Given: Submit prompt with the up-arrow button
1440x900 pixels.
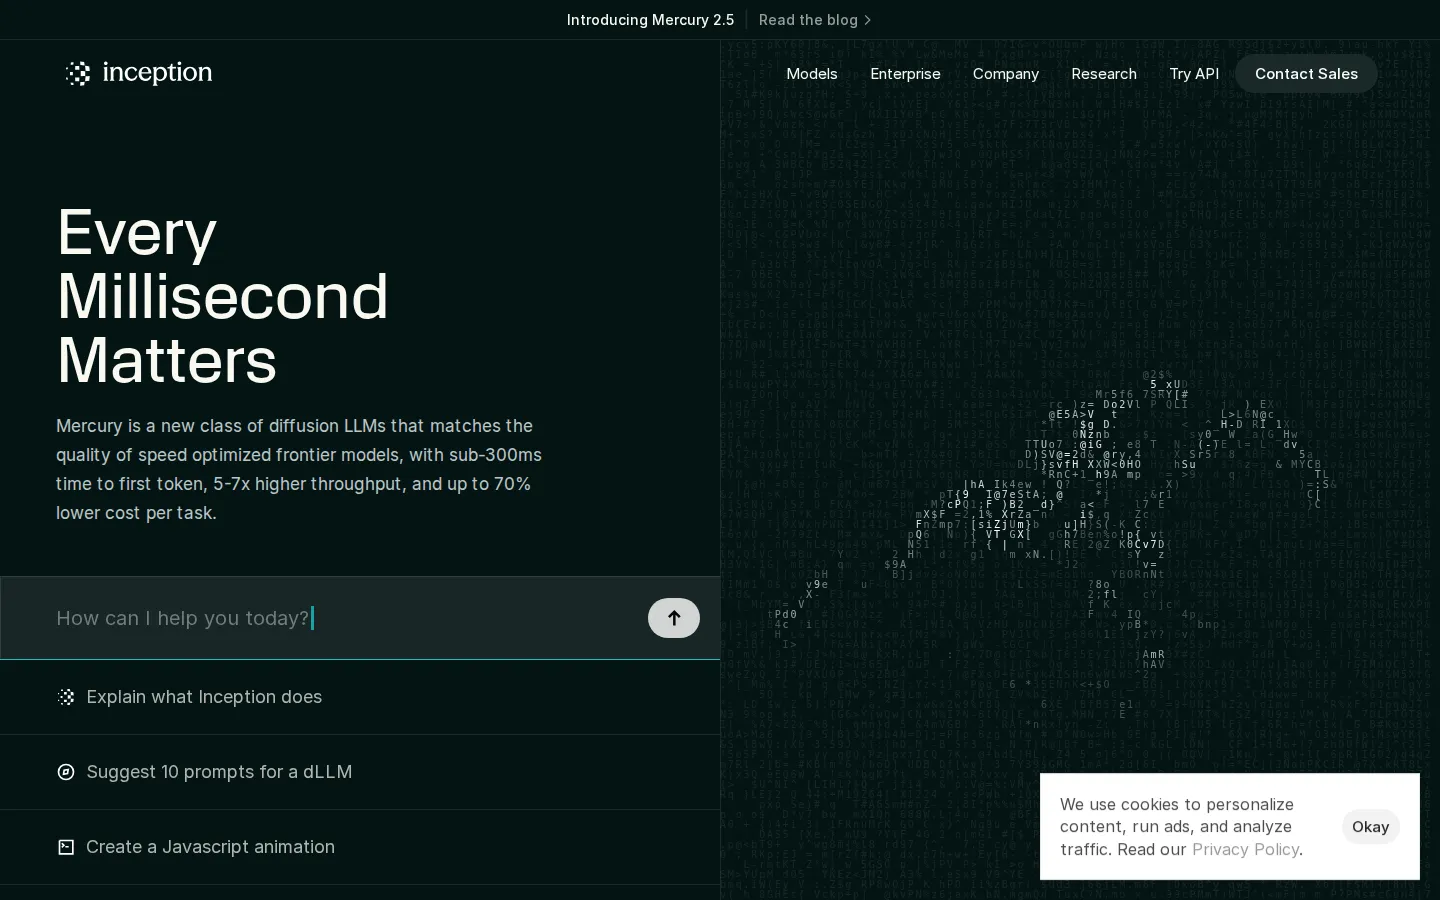Looking at the screenshot, I should click(674, 618).
